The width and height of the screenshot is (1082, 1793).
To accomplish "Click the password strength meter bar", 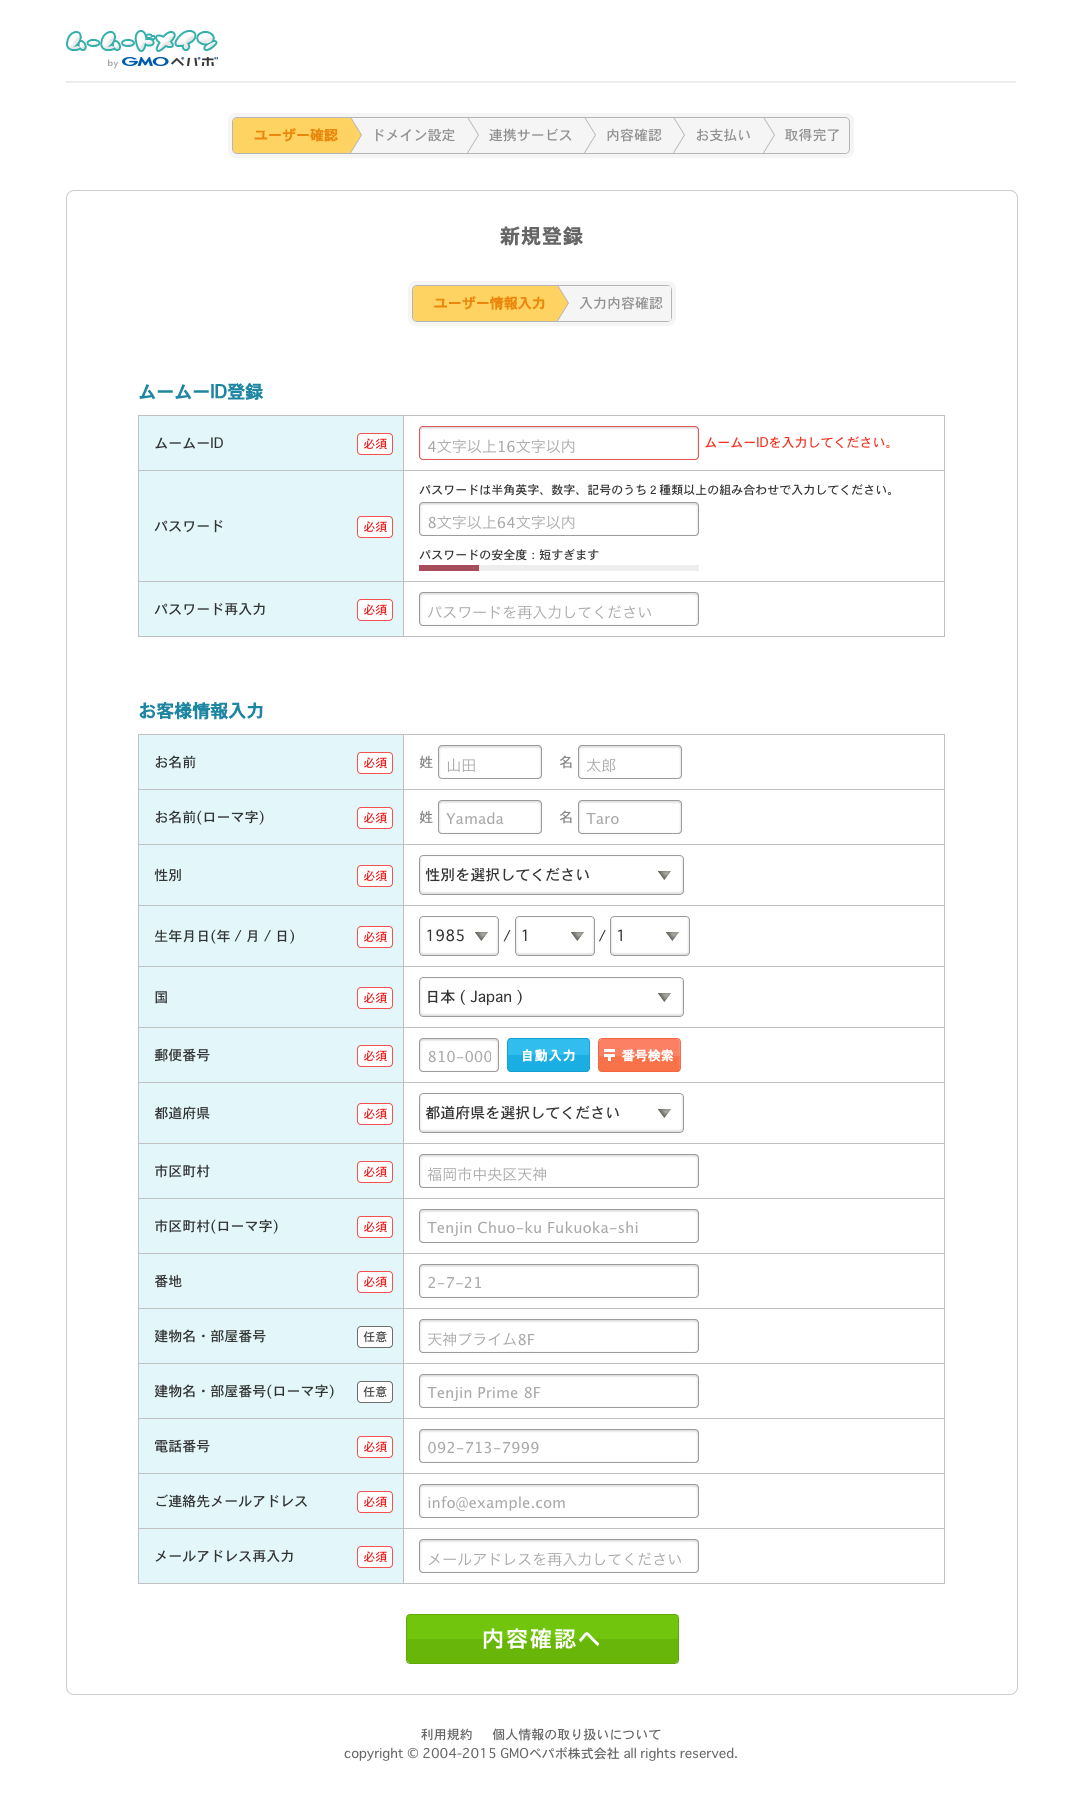I will click(558, 568).
